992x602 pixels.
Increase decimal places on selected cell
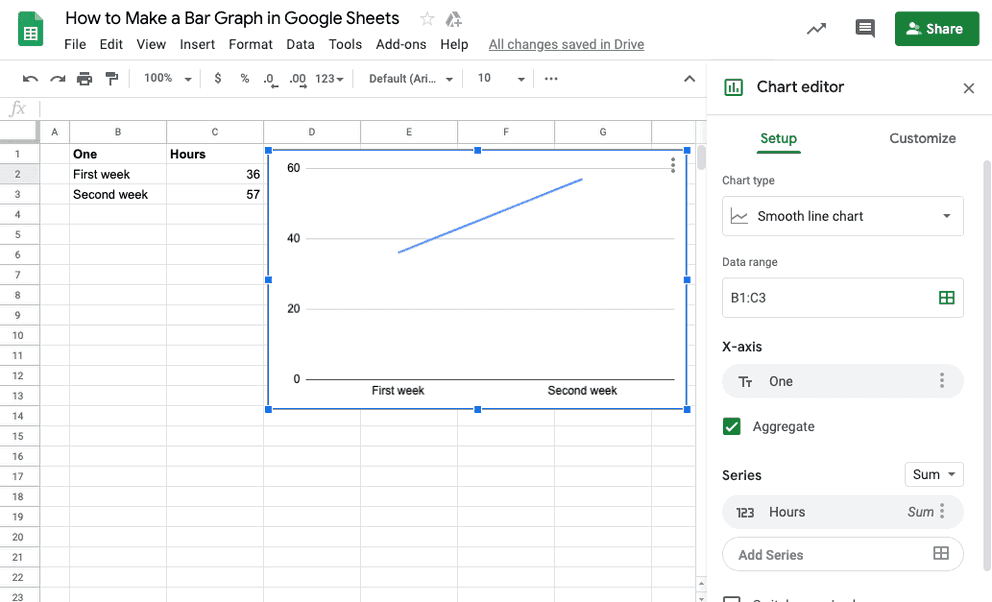point(296,78)
